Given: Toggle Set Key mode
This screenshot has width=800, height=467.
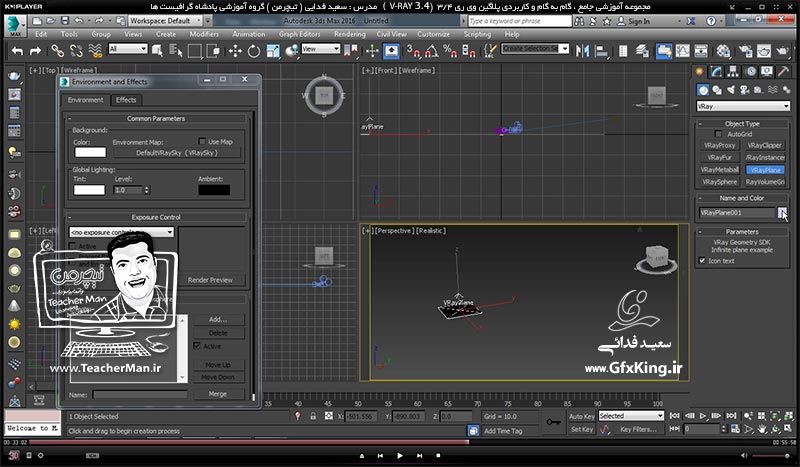Looking at the screenshot, I should coord(581,429).
